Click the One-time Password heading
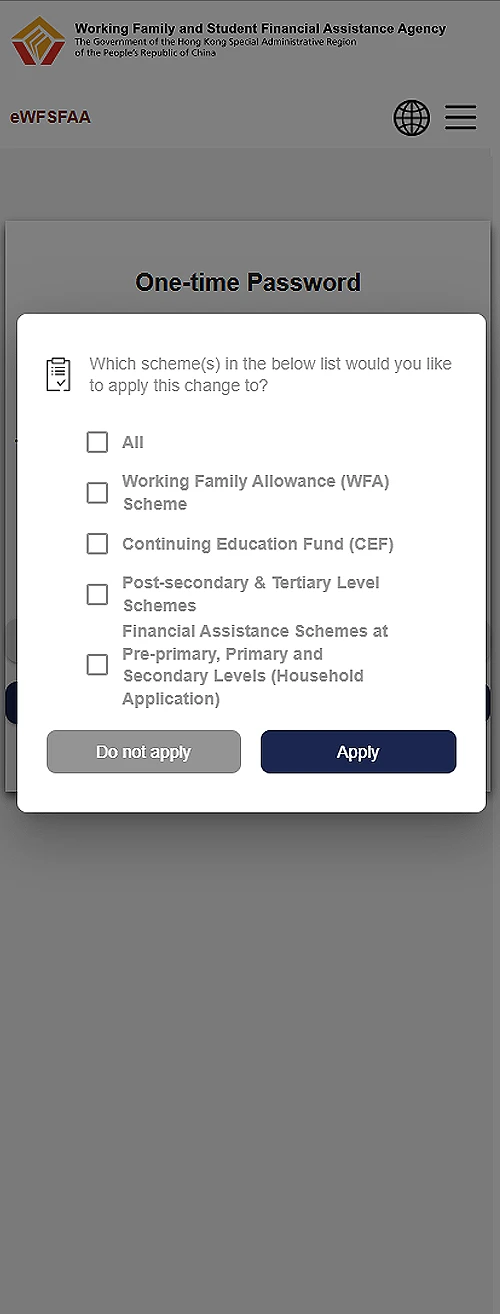This screenshot has height=1314, width=500. pyautogui.click(x=248, y=283)
